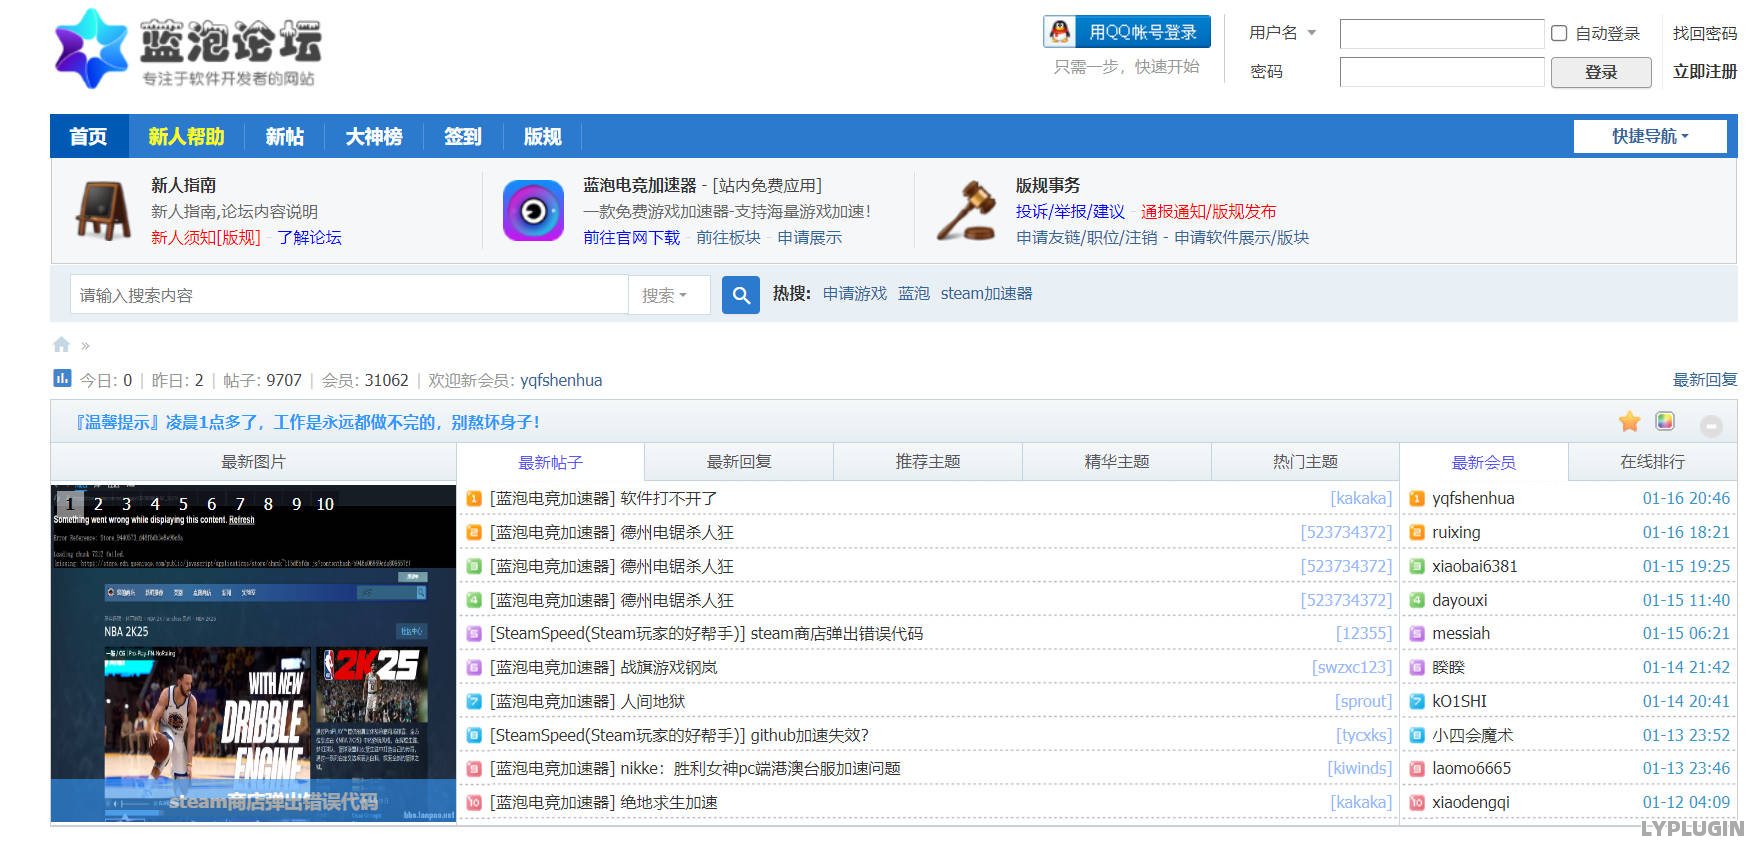Viewport: 1749px width, 841px height.
Task: Open the 最新回复 link right of statistics
Action: (x=1705, y=380)
